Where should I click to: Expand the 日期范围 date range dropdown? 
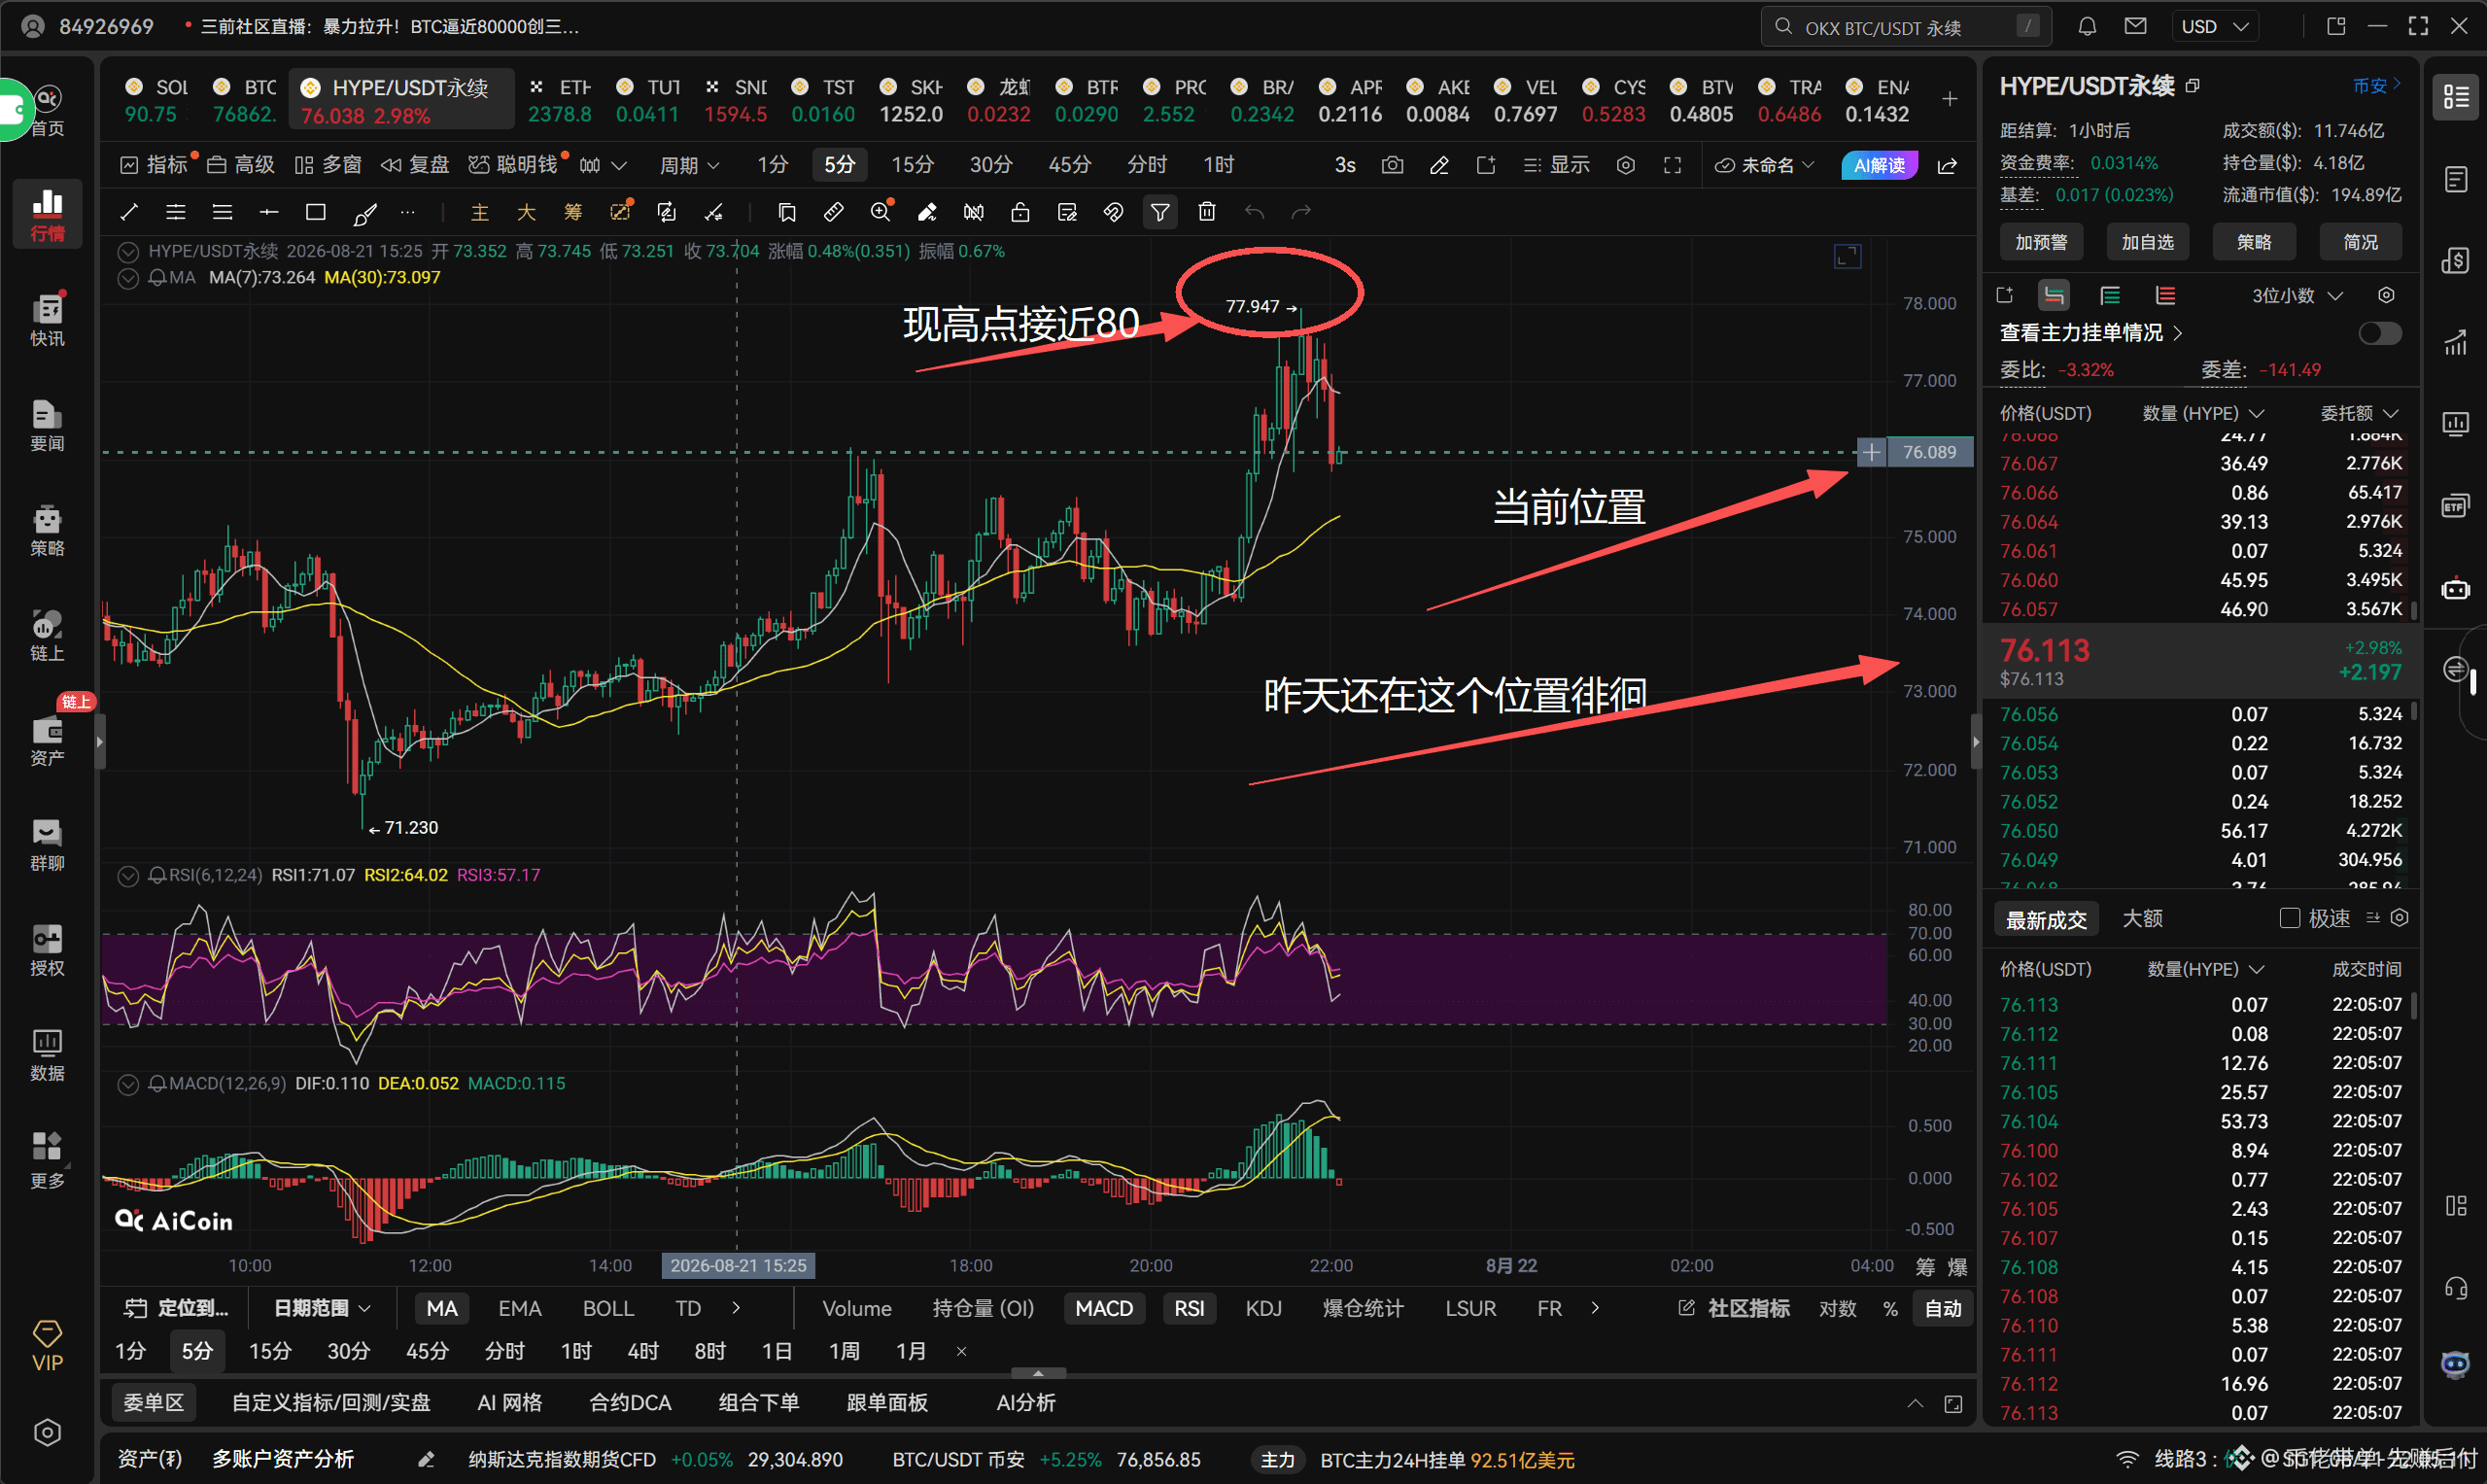pyautogui.click(x=322, y=1309)
